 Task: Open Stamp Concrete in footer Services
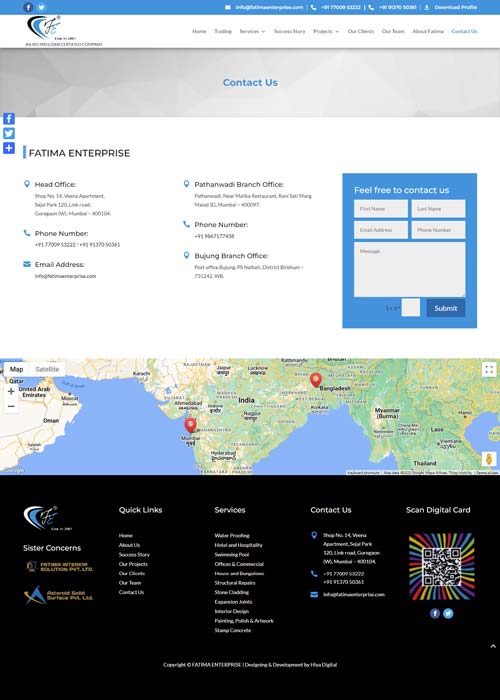[233, 630]
